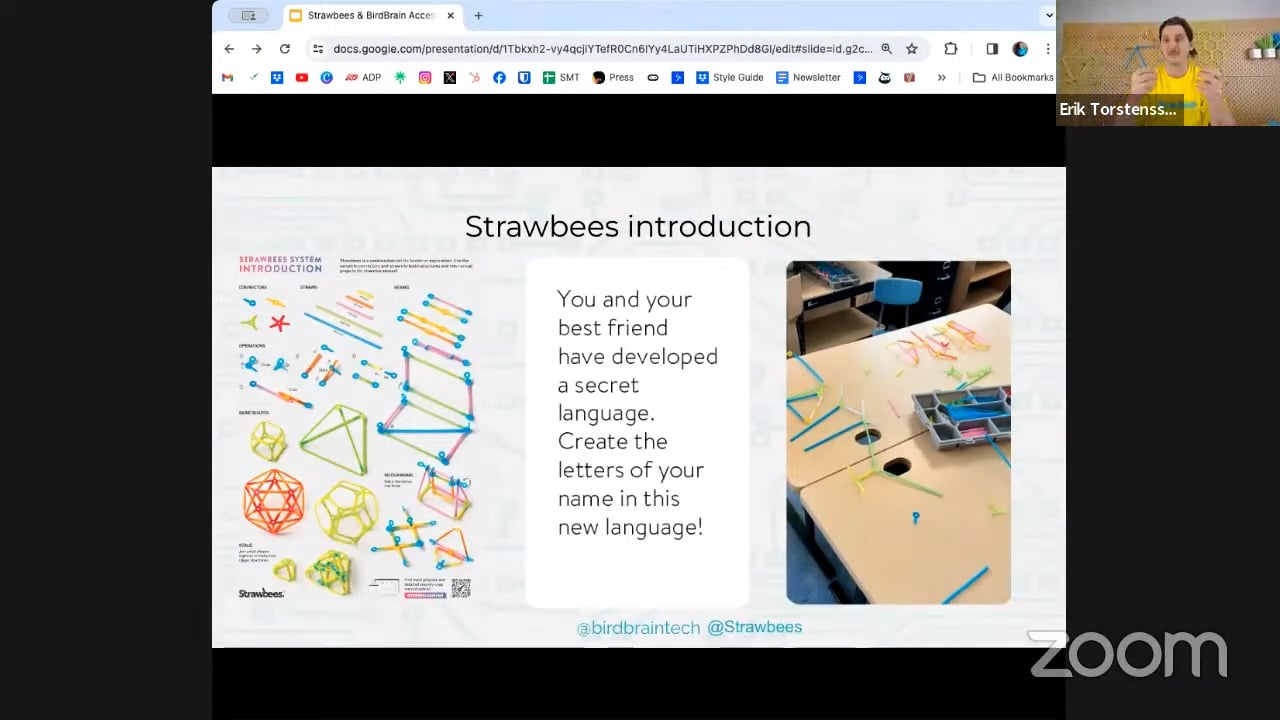Open the Facebook bookmark icon
This screenshot has height=720, width=1280.
click(499, 77)
